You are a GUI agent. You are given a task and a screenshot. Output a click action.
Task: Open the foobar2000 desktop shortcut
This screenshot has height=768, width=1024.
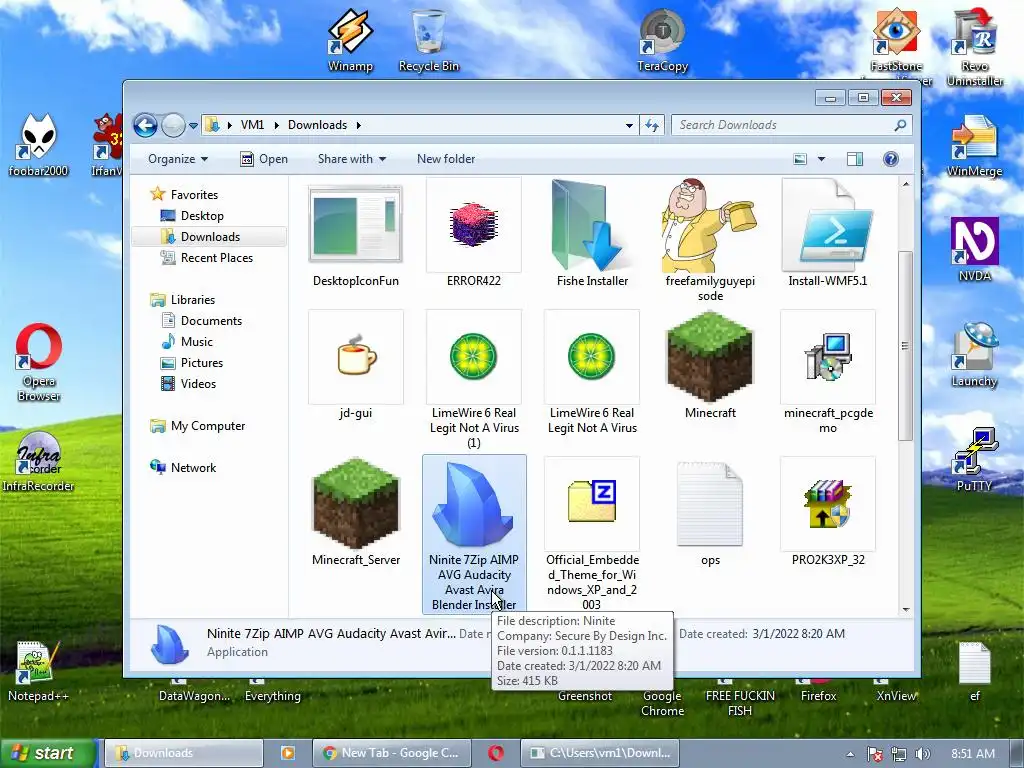(38, 145)
